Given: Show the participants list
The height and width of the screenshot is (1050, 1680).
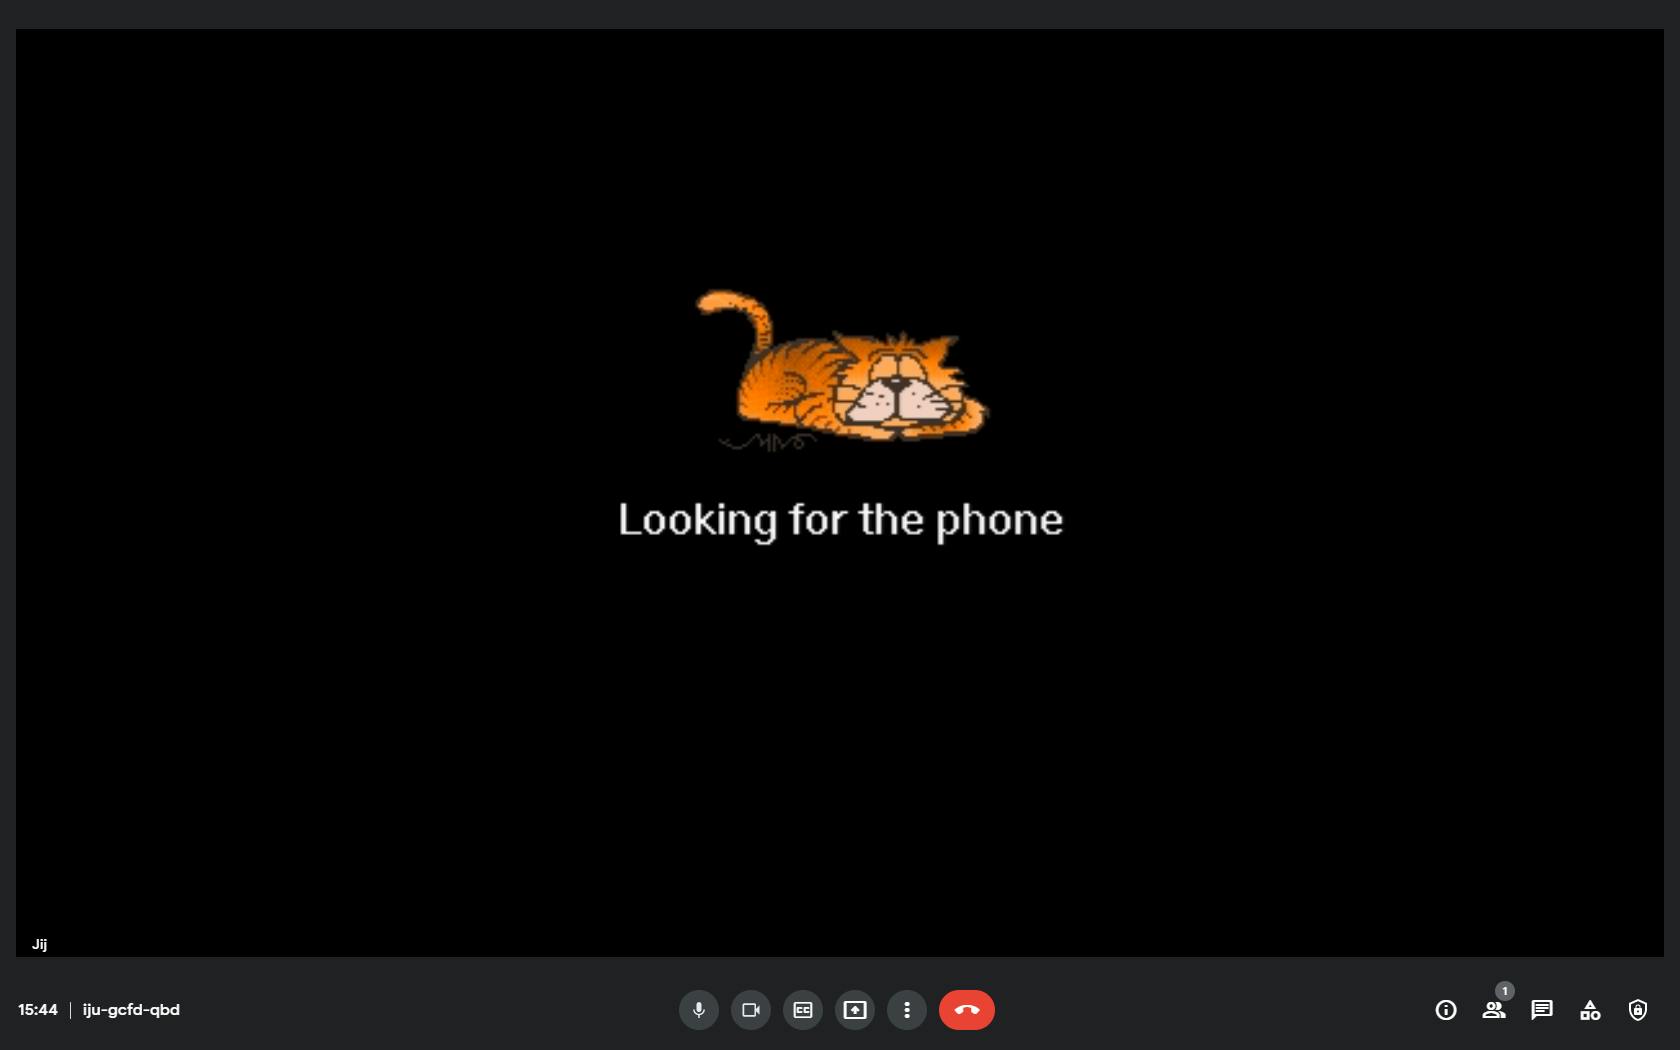Looking at the screenshot, I should click(x=1494, y=1010).
